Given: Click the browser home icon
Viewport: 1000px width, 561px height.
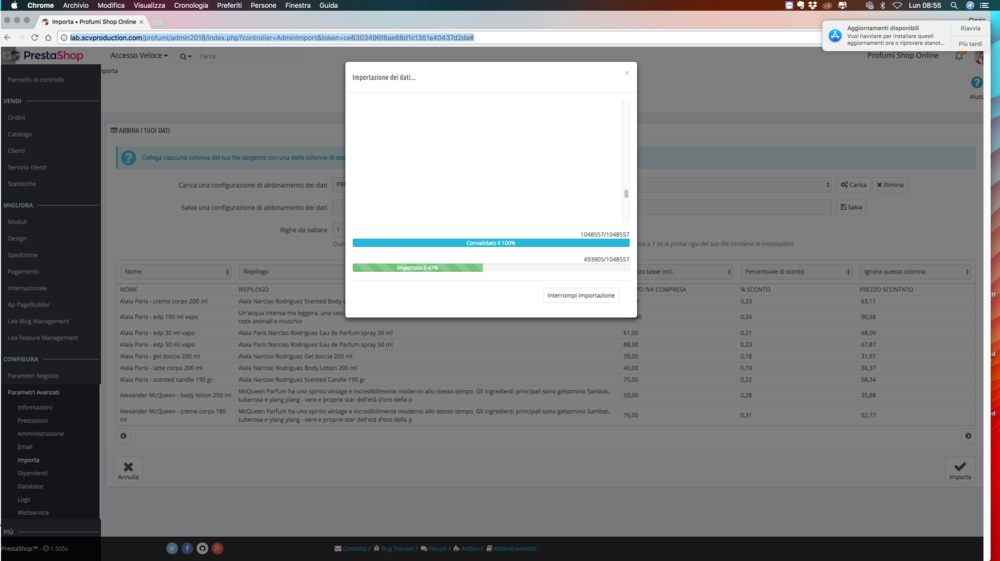Looking at the screenshot, I should (x=48, y=38).
